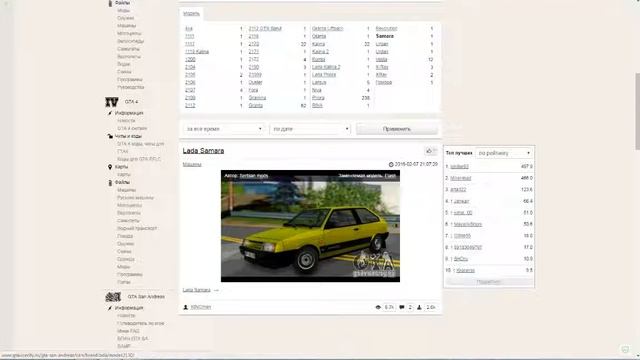Open the third-ranked user in Топ лучших

(x=458, y=190)
